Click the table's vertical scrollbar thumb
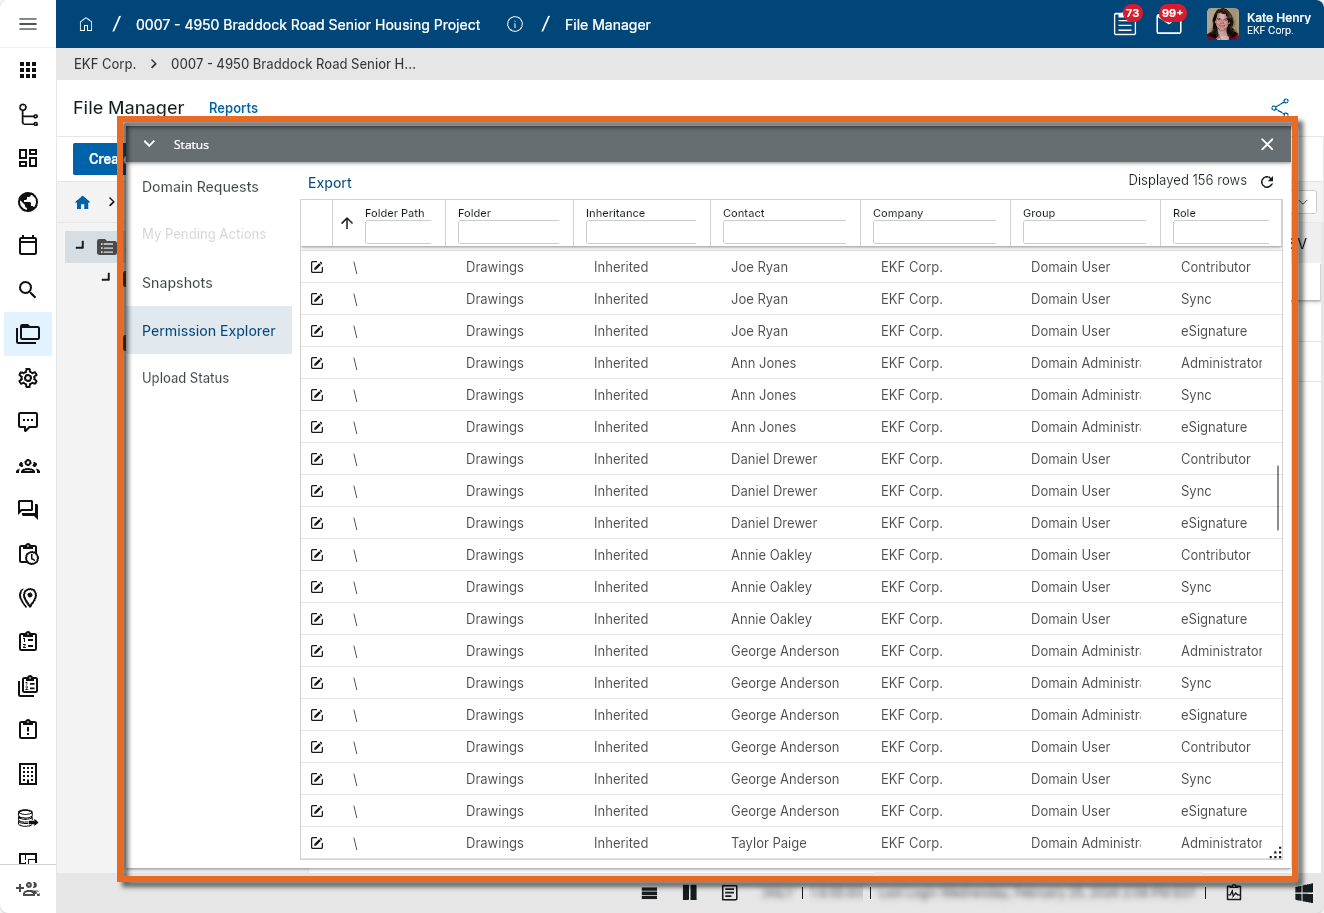 pyautogui.click(x=1278, y=498)
